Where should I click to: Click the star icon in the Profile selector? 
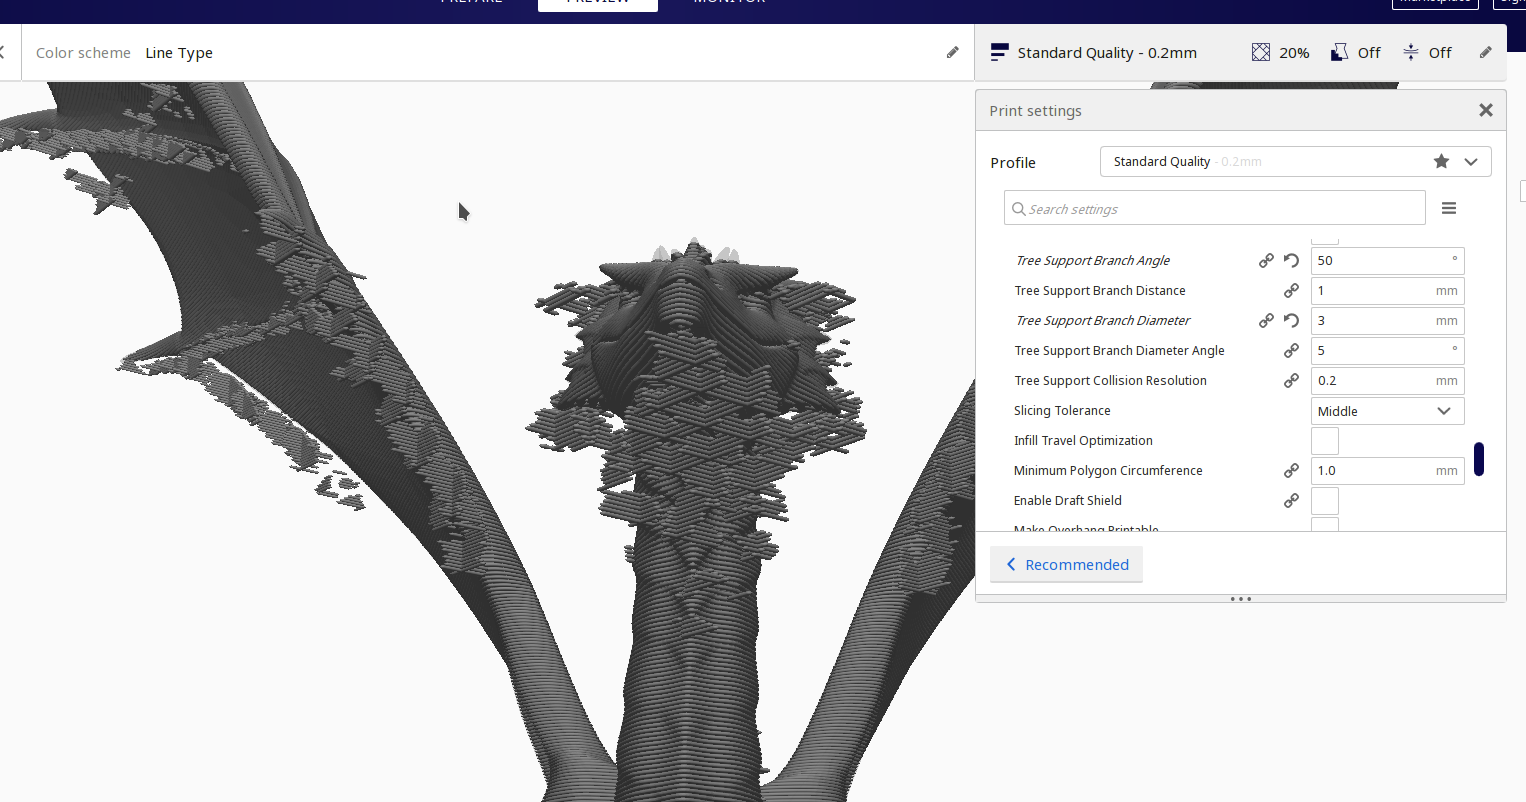pos(1441,161)
